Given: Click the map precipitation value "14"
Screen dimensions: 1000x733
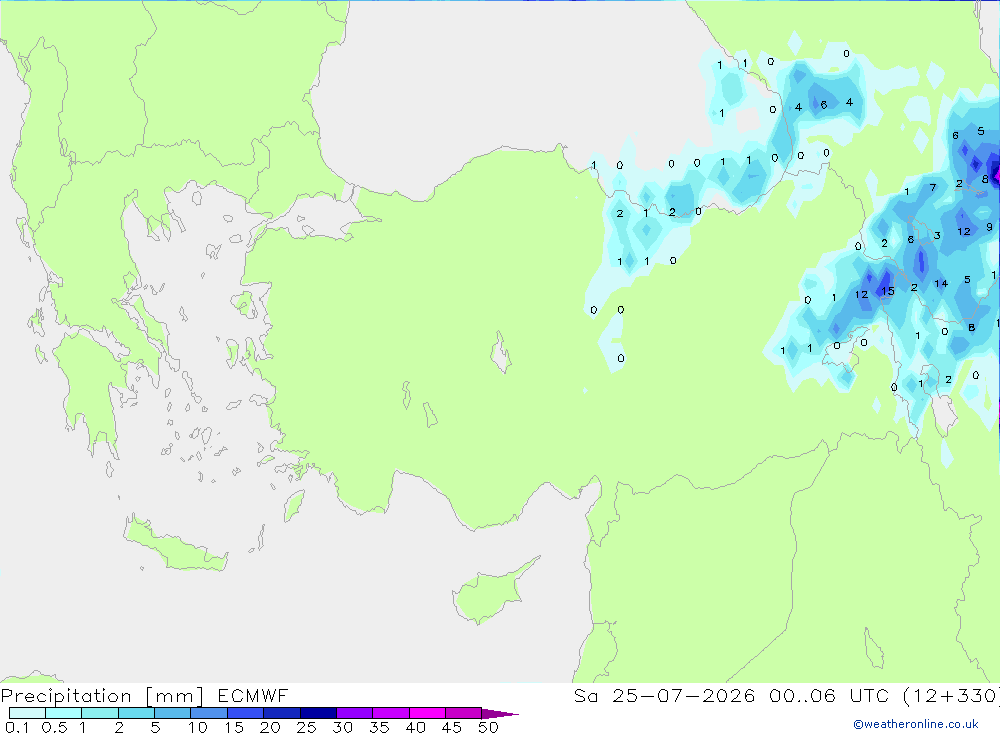Looking at the screenshot, I should tap(941, 284).
